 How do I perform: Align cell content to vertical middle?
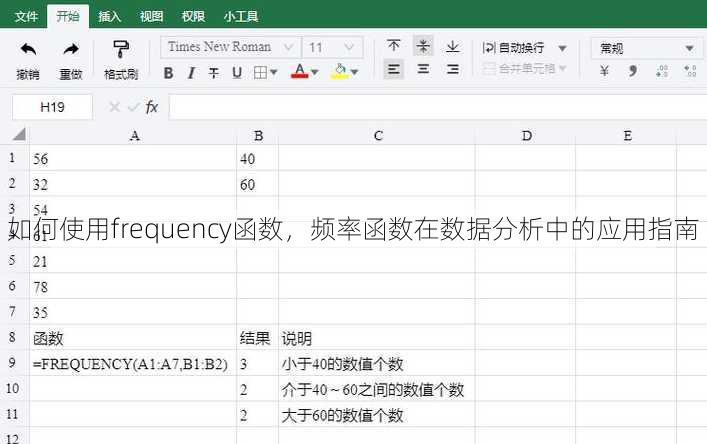click(423, 46)
